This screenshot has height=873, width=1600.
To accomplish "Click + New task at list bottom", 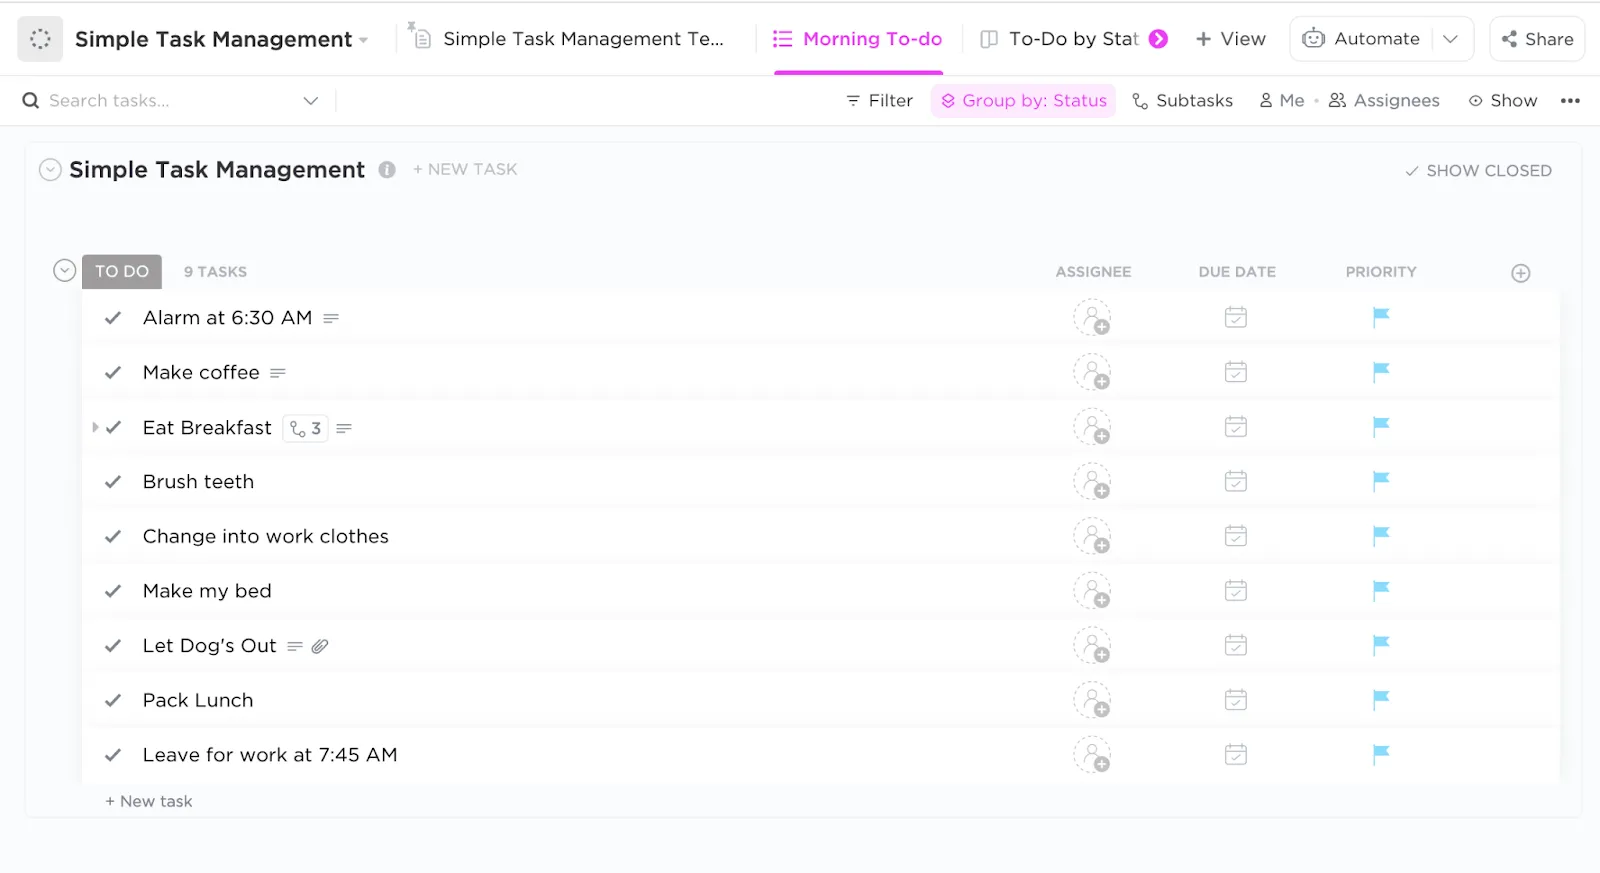I will (x=149, y=802).
